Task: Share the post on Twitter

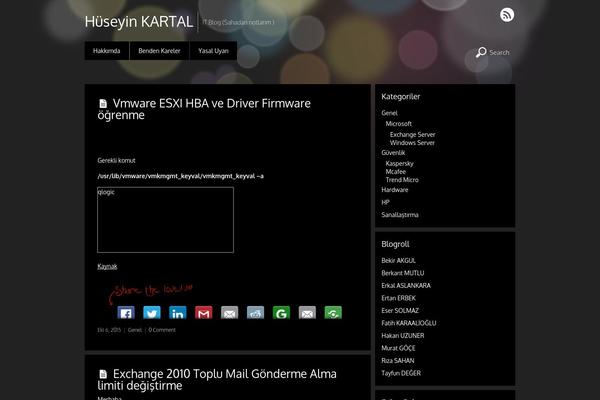Action: click(x=152, y=313)
